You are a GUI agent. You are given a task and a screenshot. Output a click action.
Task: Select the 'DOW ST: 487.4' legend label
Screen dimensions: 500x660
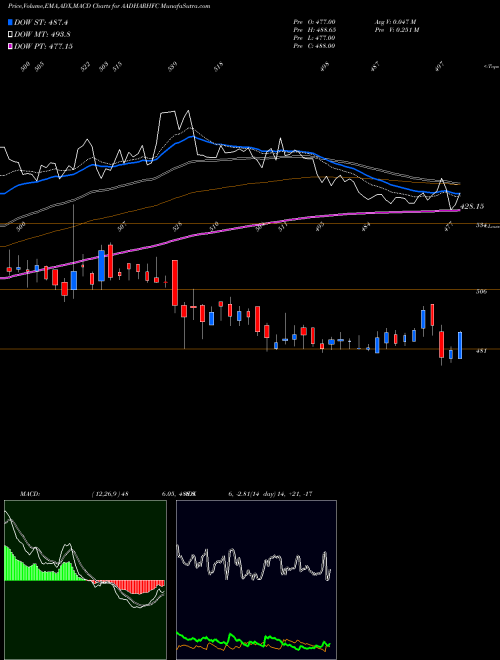pyautogui.click(x=41, y=22)
